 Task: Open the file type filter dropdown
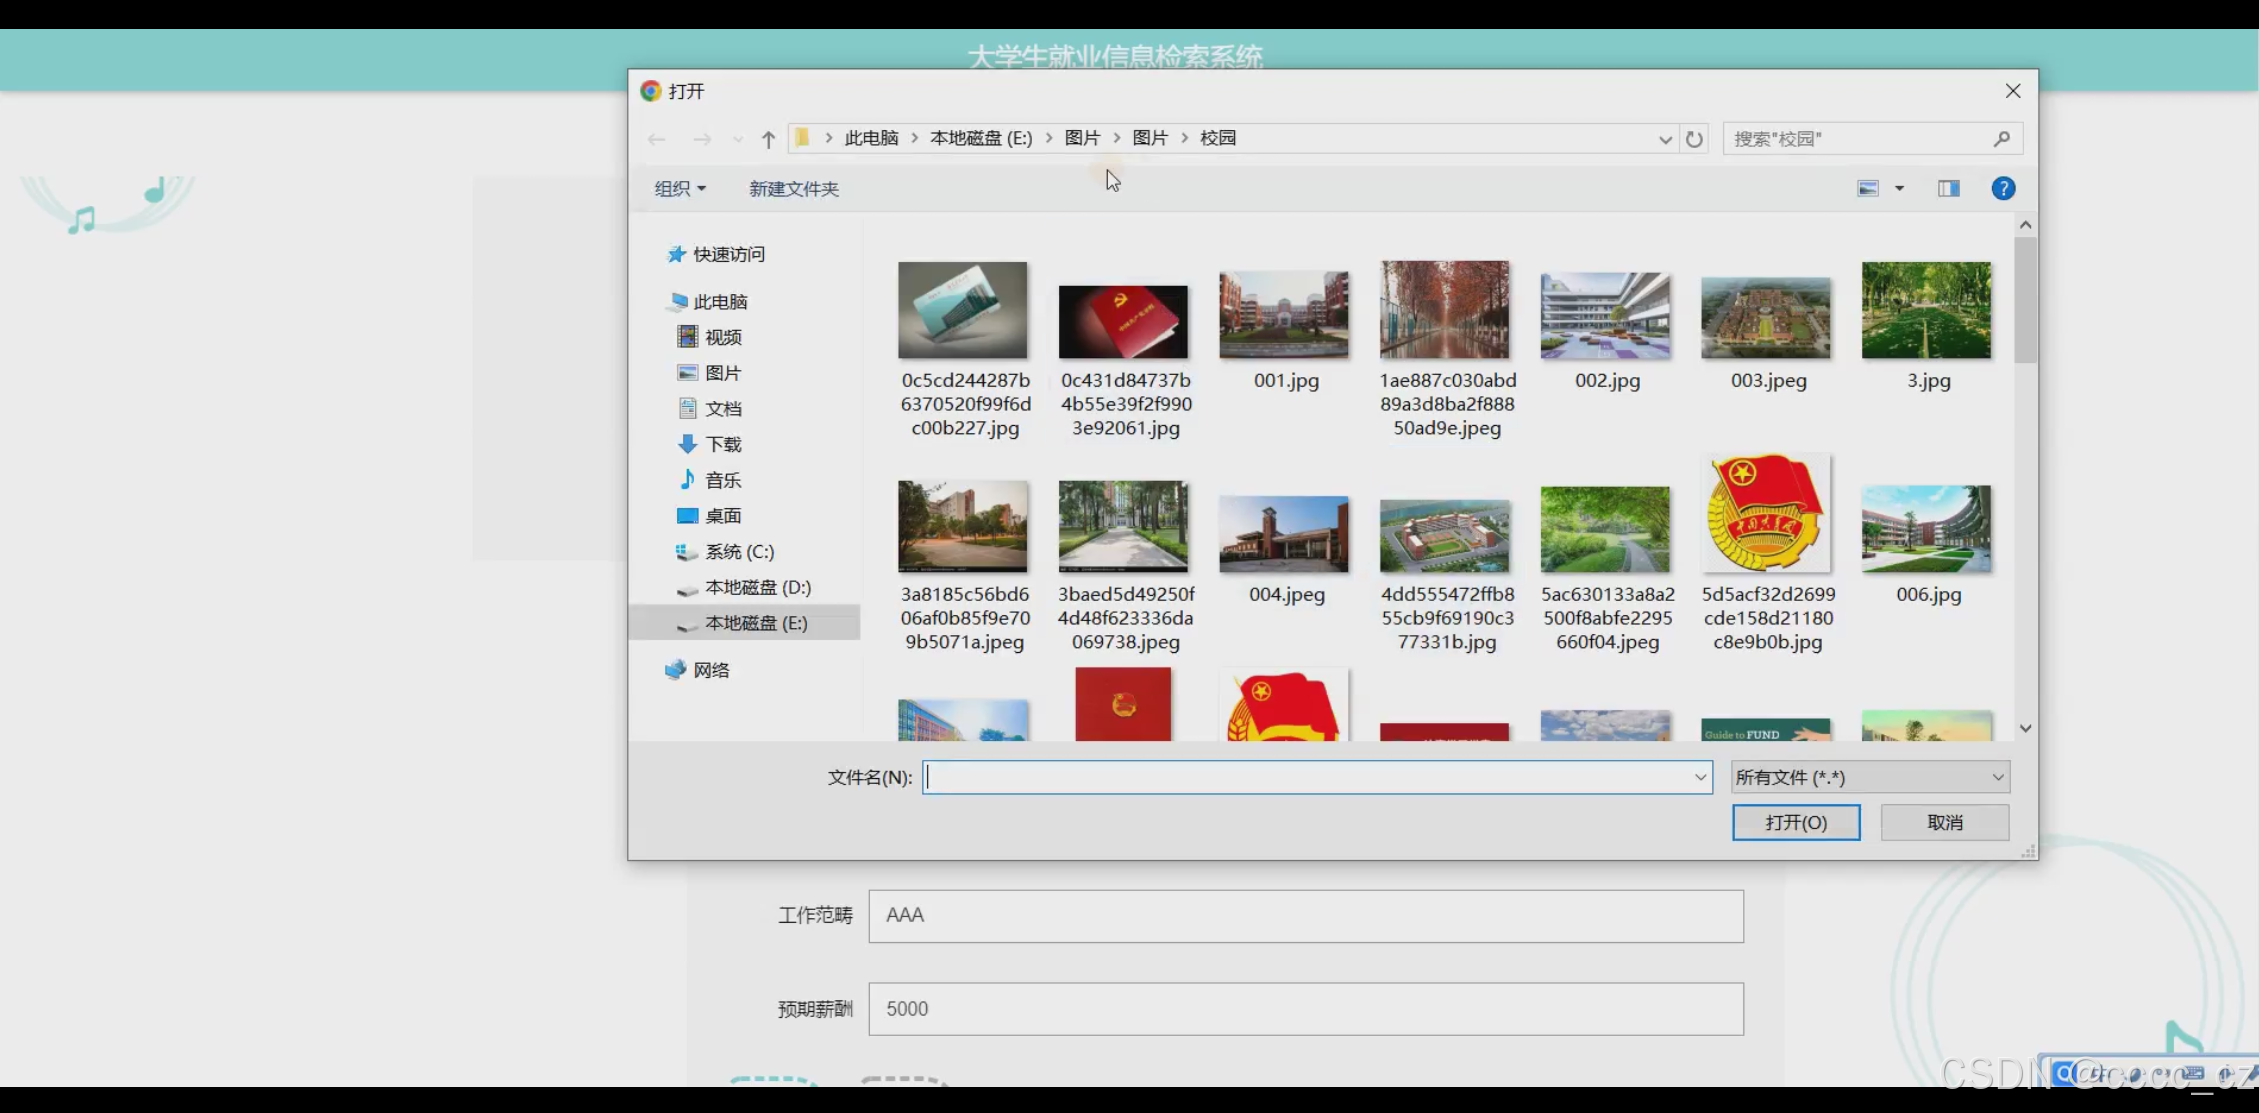(1869, 777)
